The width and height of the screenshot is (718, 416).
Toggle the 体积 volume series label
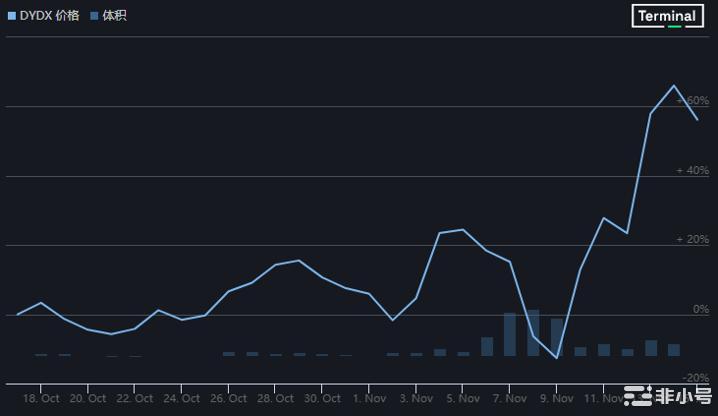click(114, 16)
